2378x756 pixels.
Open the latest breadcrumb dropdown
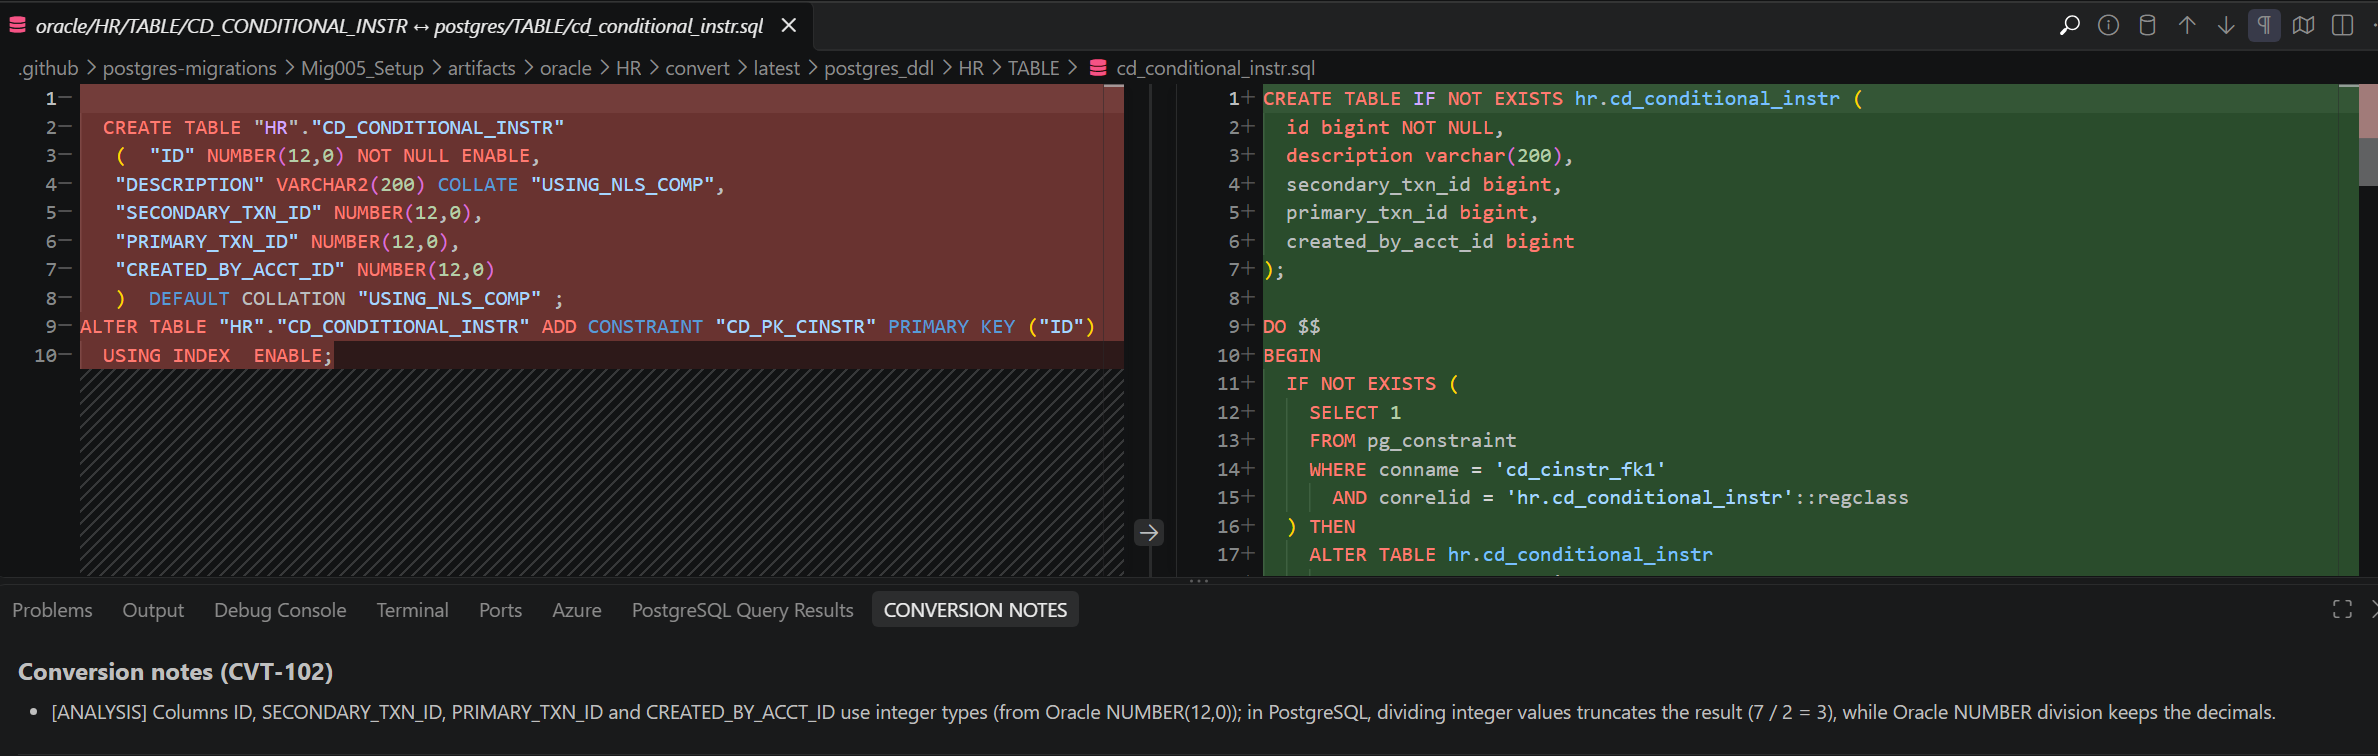pos(776,68)
